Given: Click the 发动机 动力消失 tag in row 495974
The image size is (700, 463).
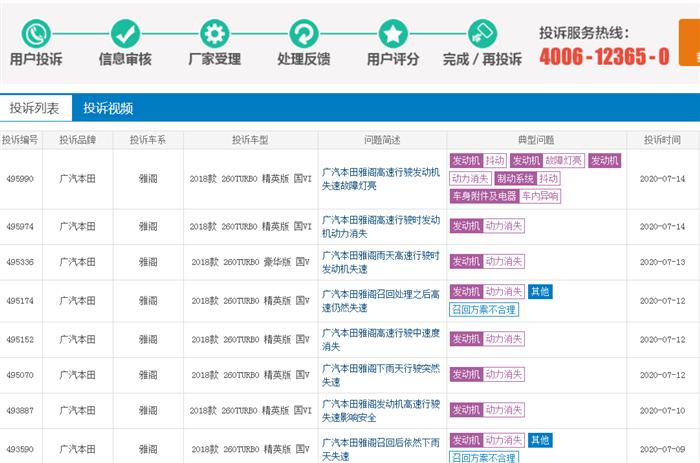Looking at the screenshot, I should coord(487,226).
